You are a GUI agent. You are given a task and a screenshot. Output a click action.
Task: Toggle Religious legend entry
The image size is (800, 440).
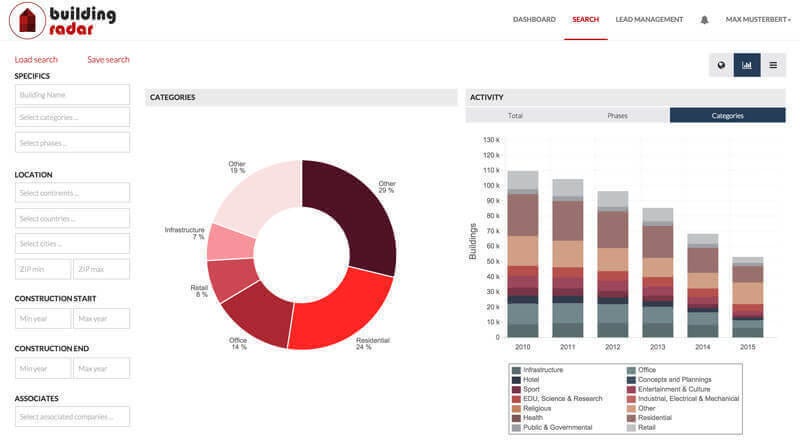(532, 408)
